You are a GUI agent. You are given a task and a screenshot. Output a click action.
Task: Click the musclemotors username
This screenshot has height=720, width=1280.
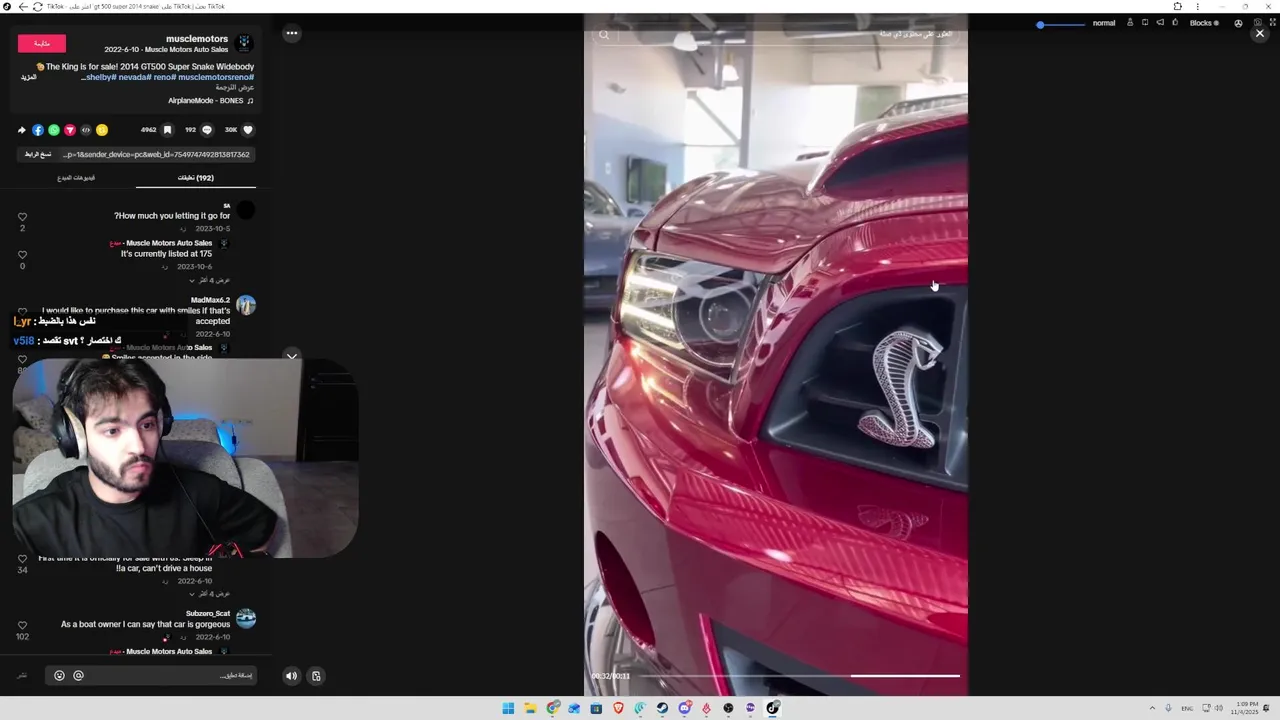pos(197,39)
